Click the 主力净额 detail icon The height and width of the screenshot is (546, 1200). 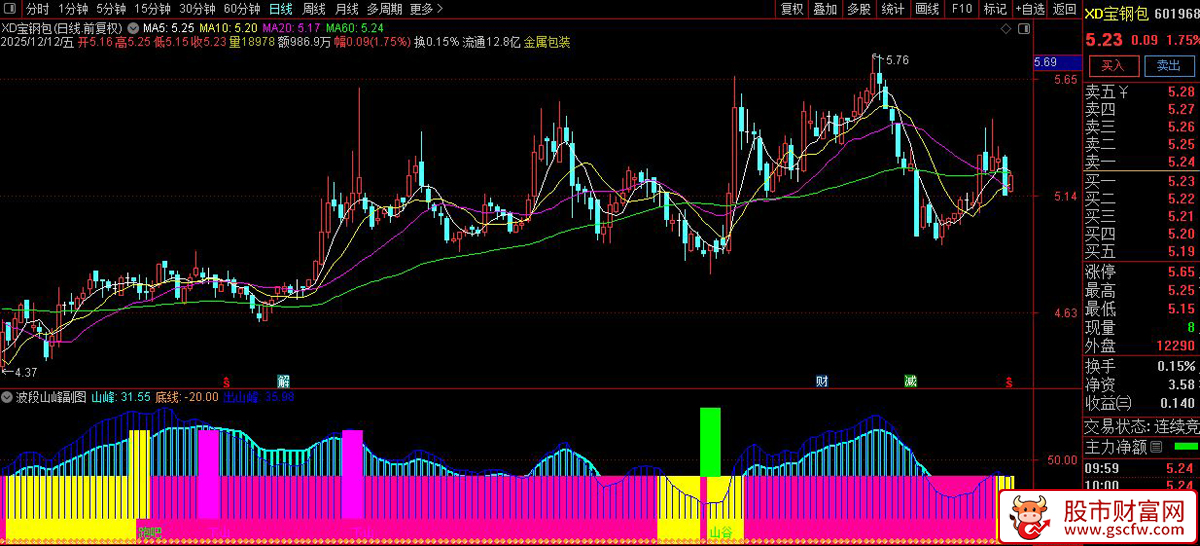coord(1156,446)
